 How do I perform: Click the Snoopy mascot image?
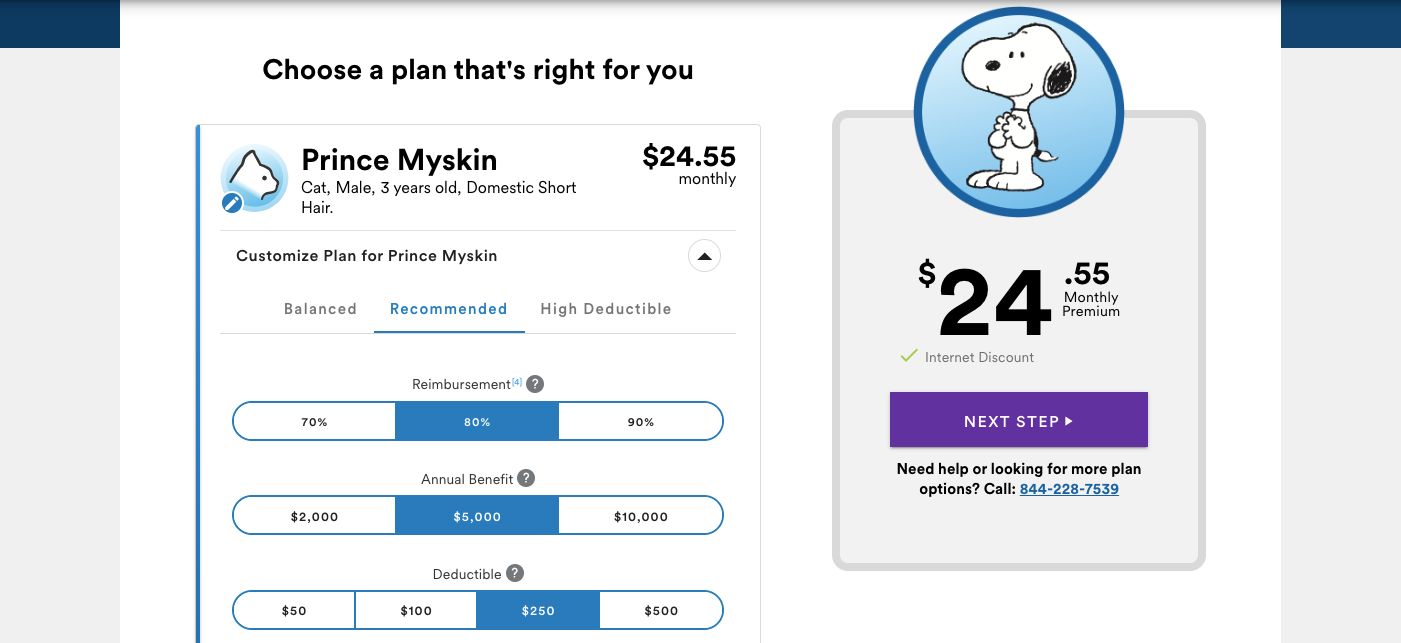1018,110
